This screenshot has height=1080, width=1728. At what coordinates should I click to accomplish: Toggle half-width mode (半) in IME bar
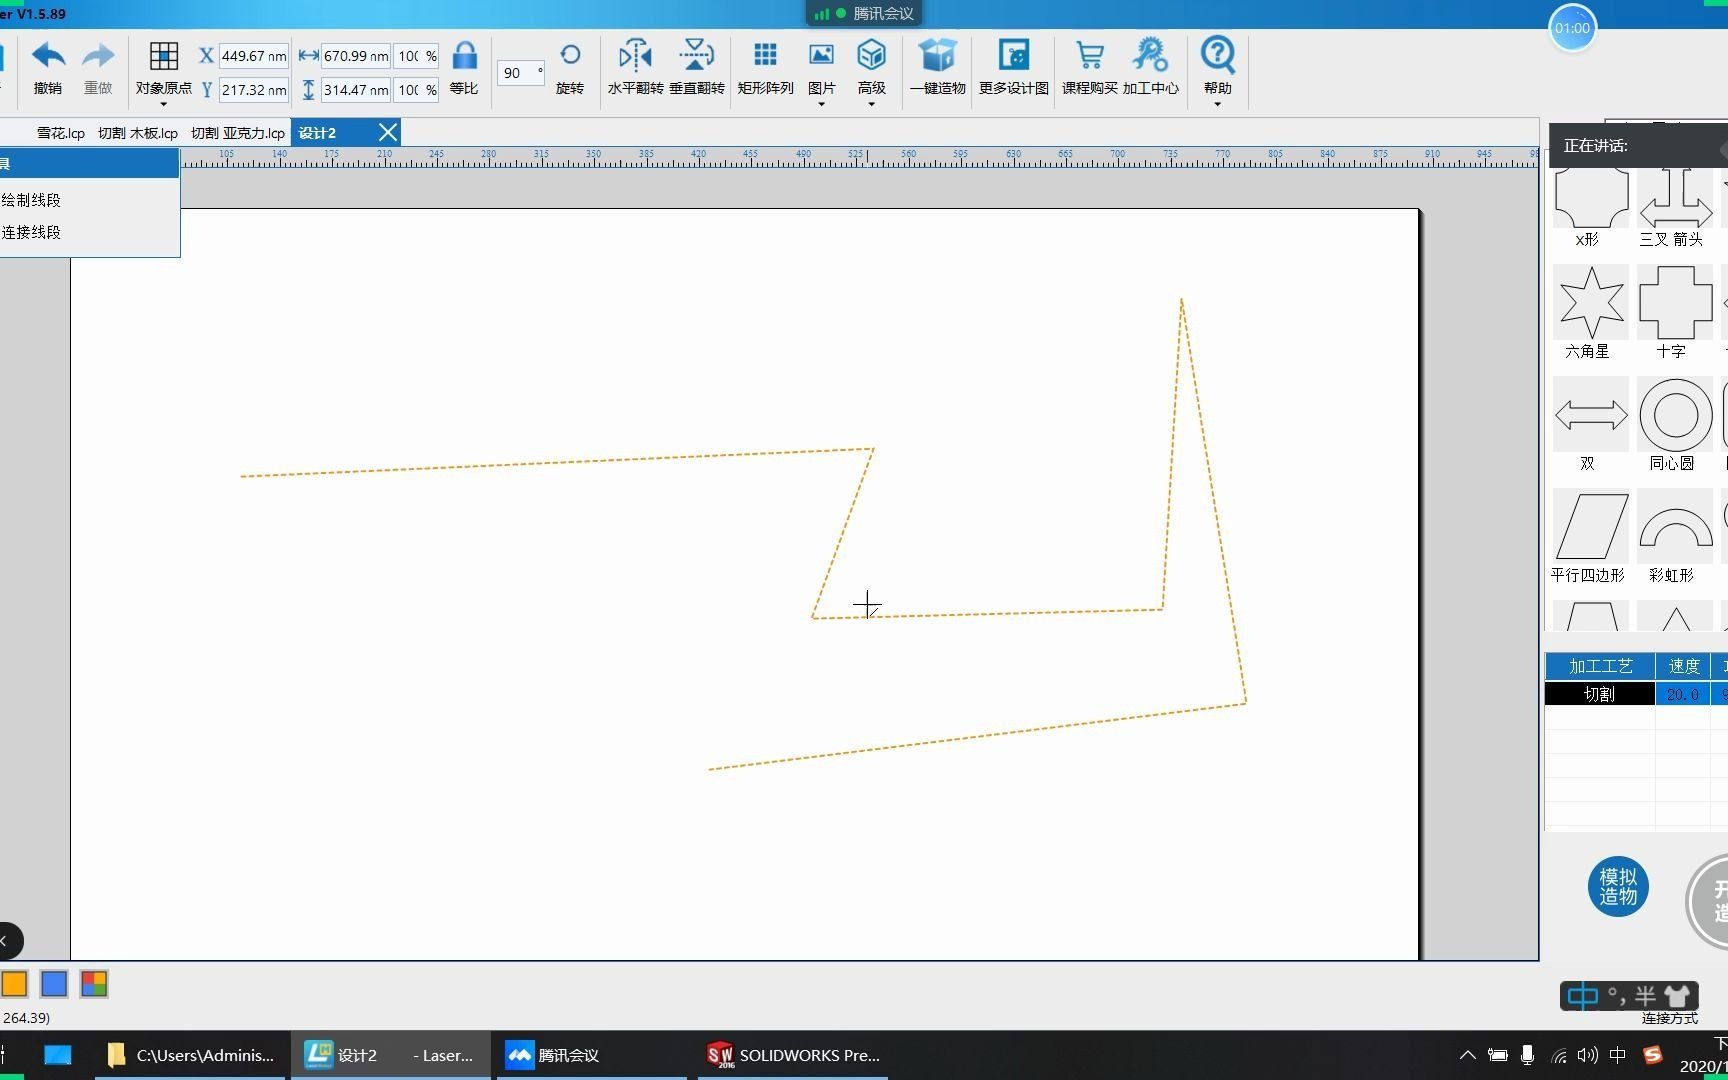coord(1645,996)
